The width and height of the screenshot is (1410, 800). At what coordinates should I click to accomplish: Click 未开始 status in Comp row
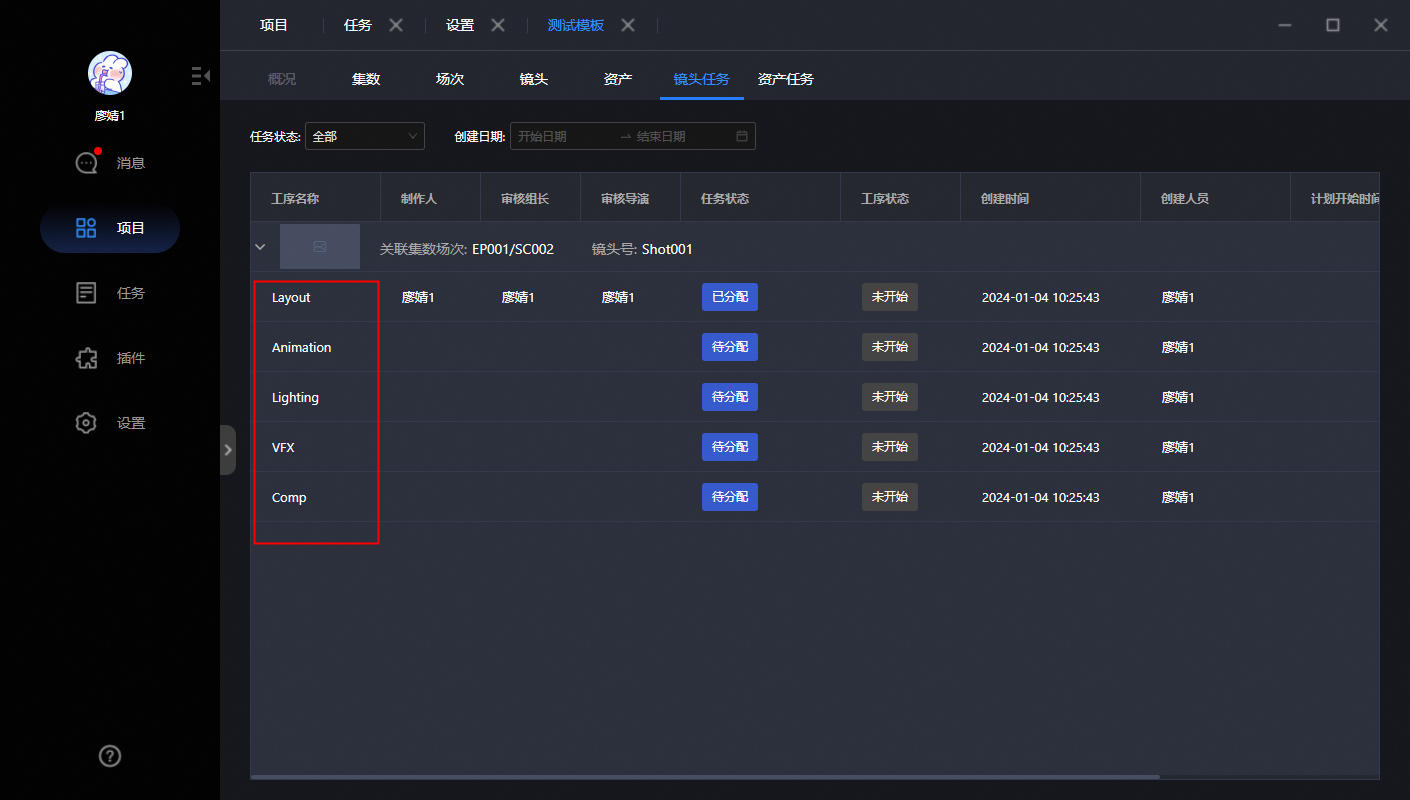point(890,497)
